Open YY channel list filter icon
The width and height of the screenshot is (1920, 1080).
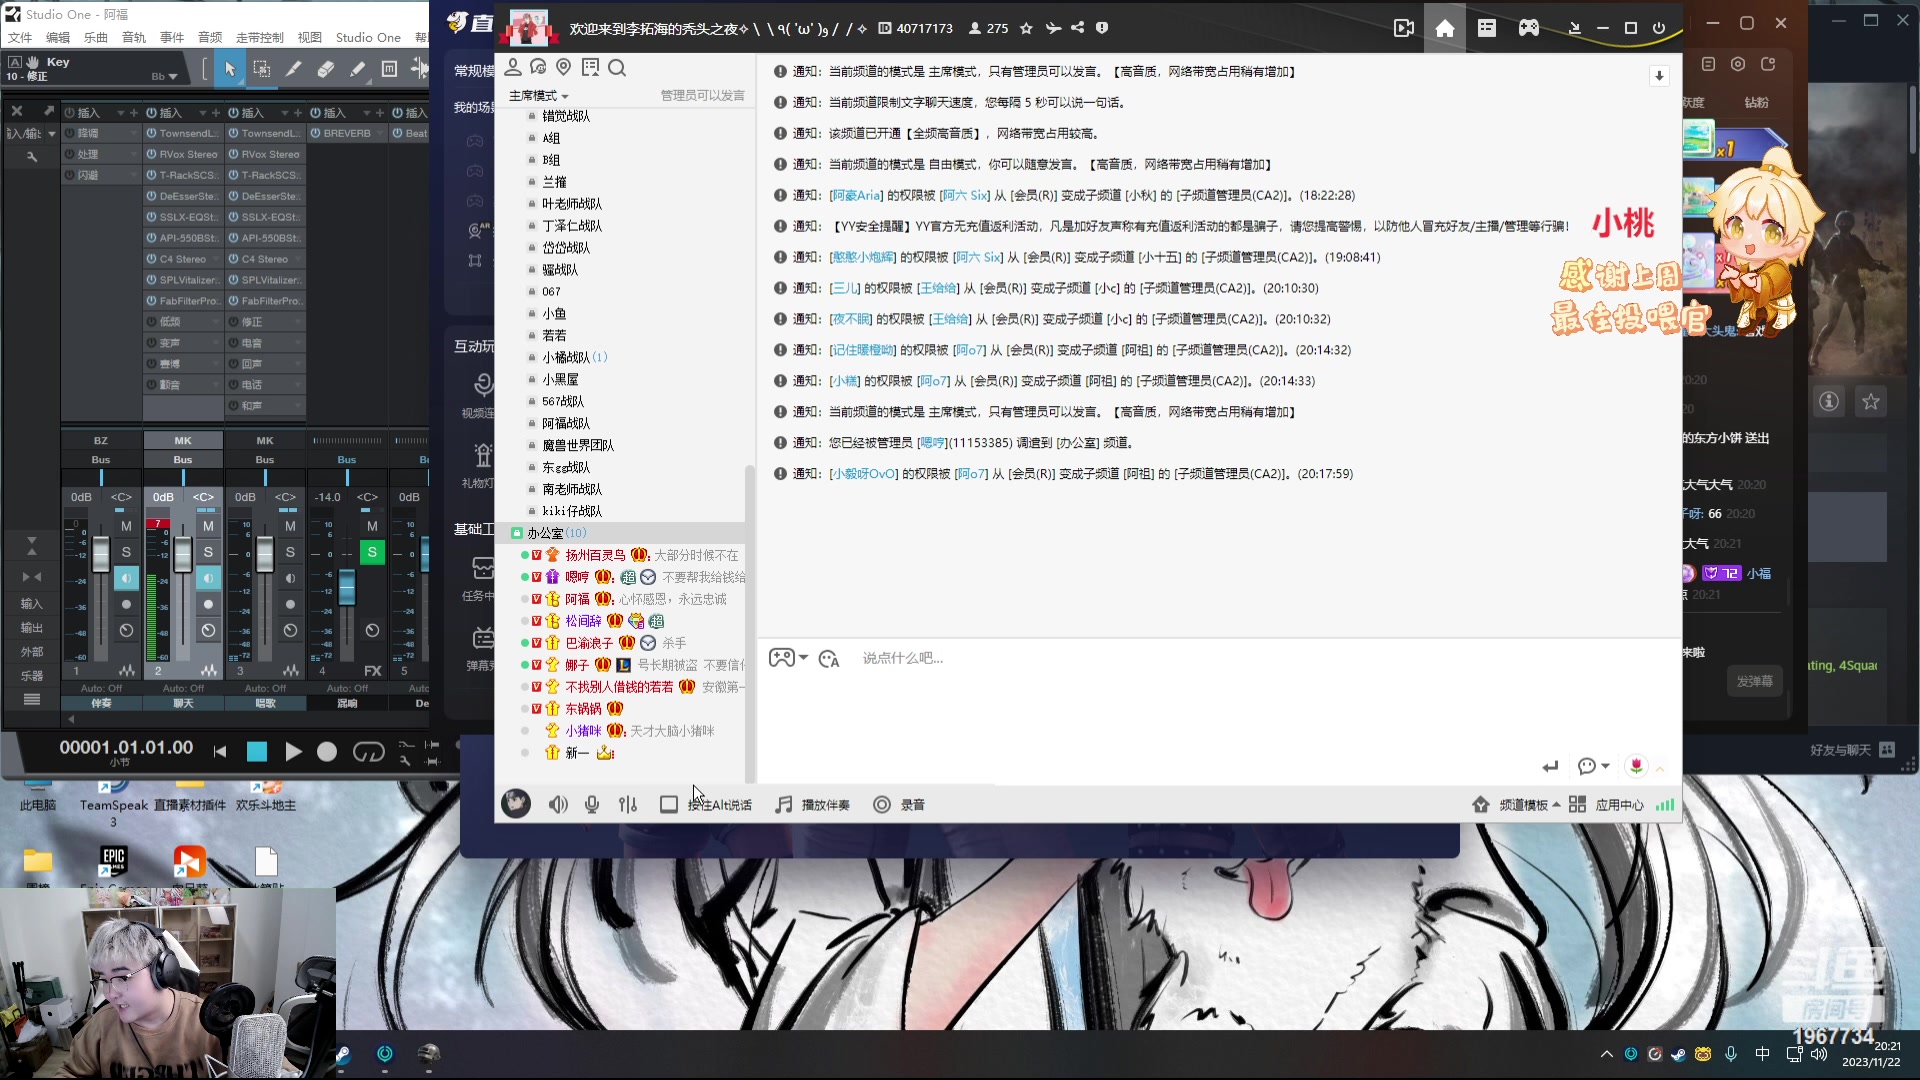pos(591,67)
